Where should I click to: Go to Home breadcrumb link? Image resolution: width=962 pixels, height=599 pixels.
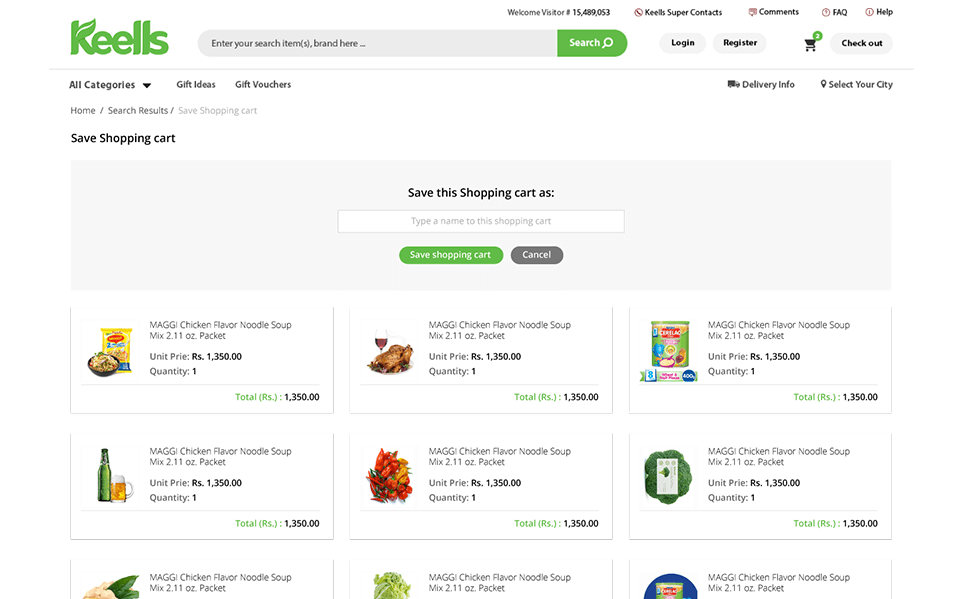point(83,111)
